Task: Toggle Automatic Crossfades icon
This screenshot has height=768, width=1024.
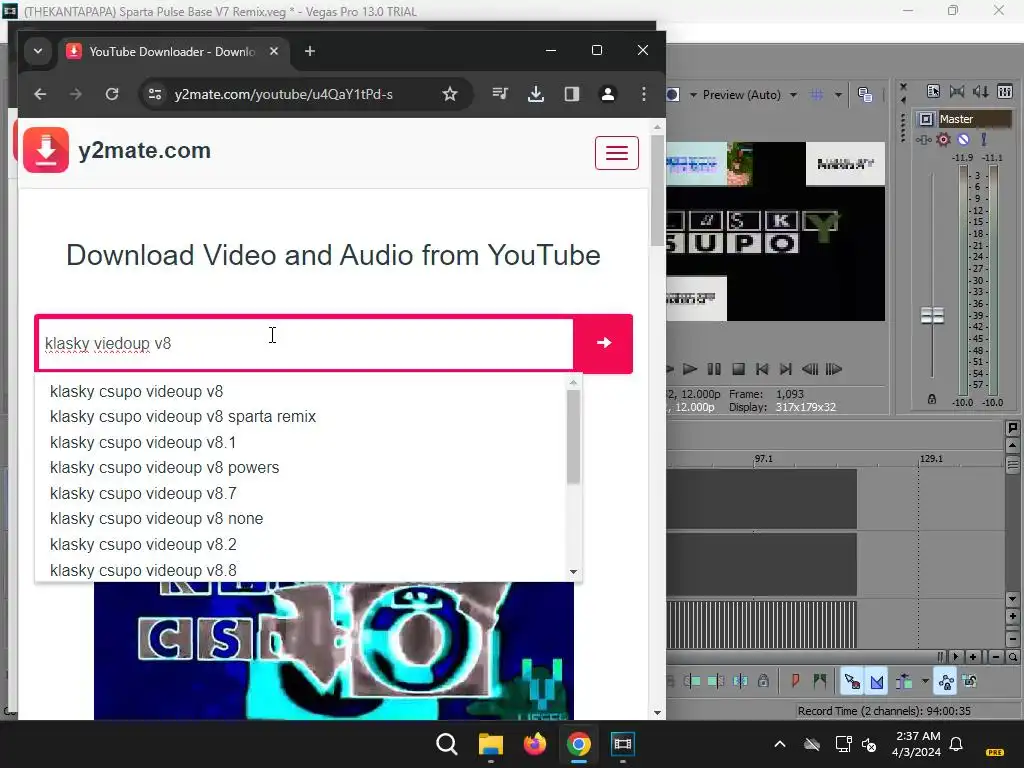Action: [x=876, y=682]
